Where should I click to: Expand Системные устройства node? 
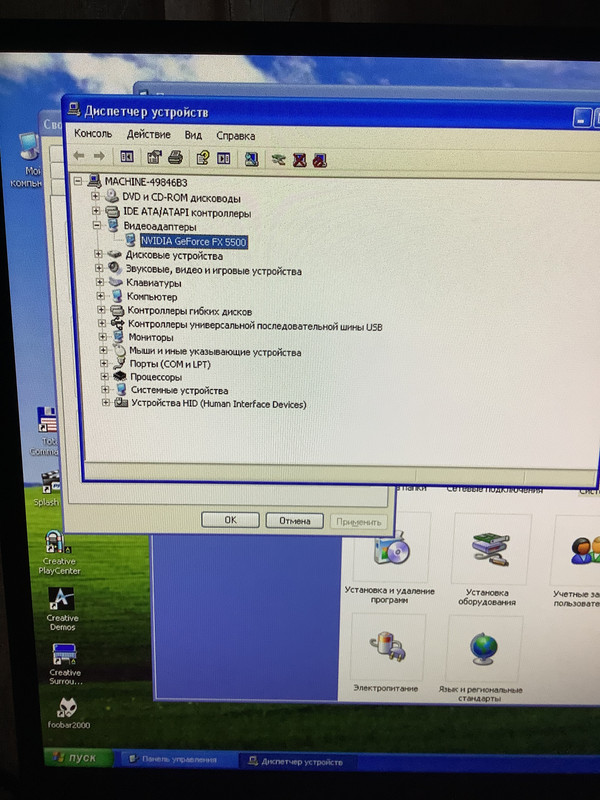tap(105, 389)
